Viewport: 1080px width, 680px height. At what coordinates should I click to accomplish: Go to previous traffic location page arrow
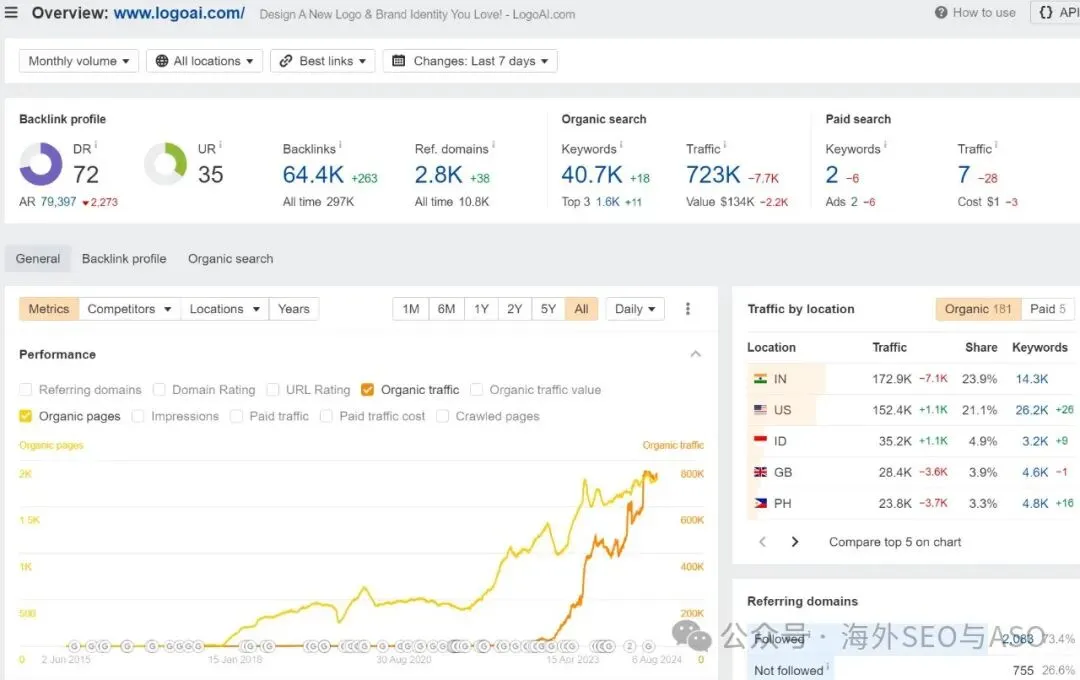[762, 542]
